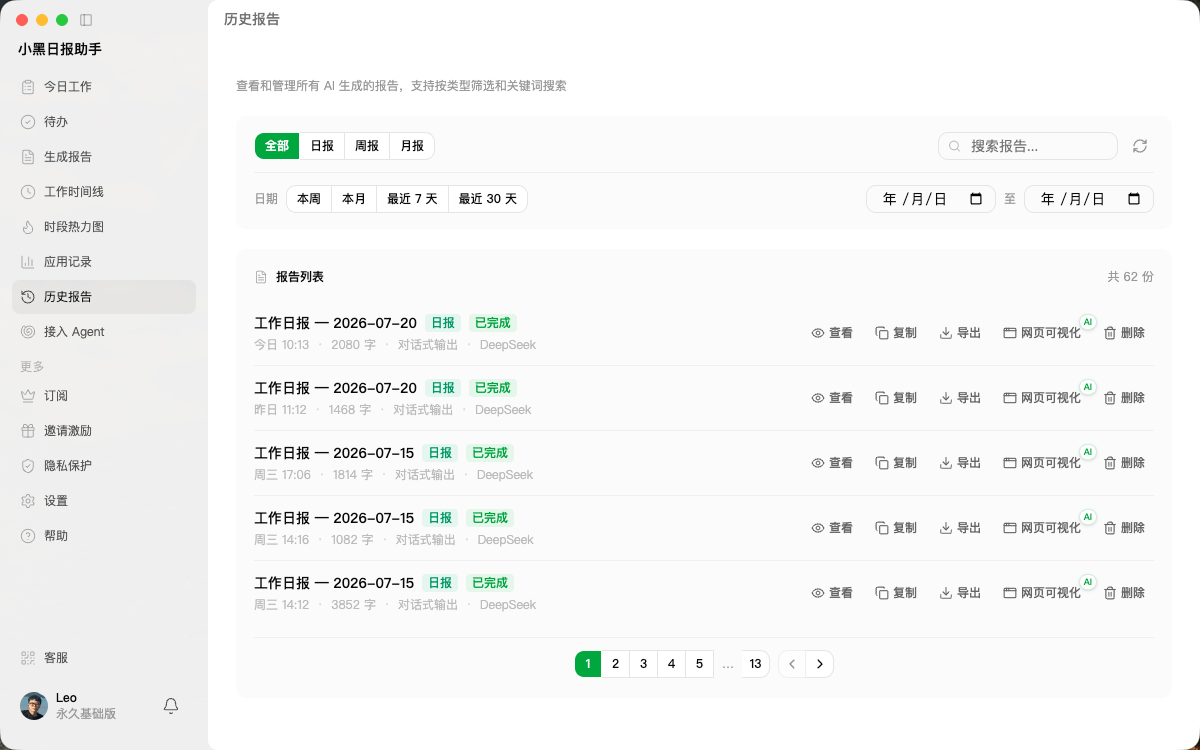Click the notification bell icon

click(171, 706)
